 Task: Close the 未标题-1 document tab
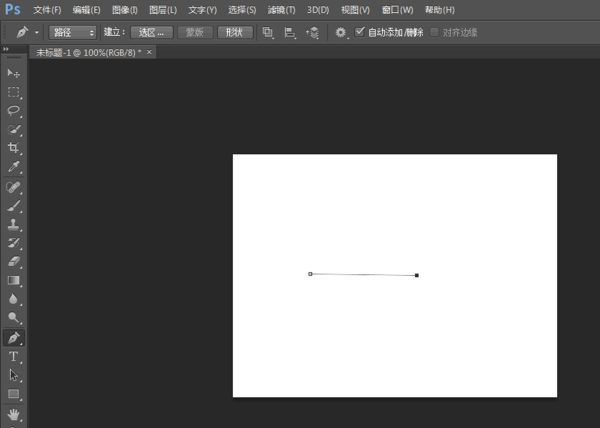pos(149,52)
